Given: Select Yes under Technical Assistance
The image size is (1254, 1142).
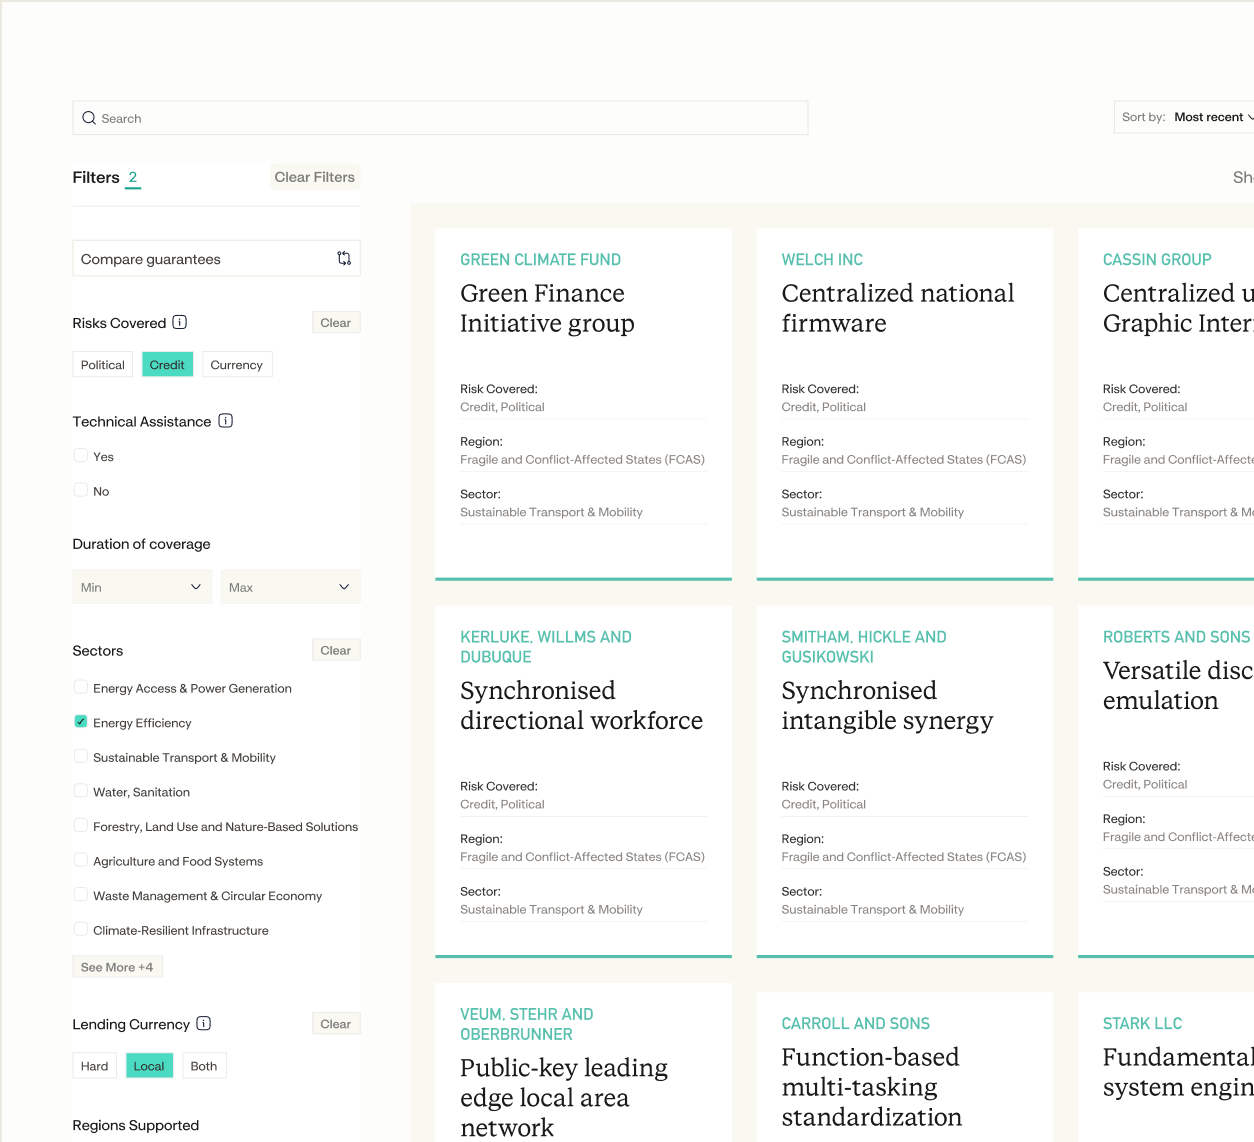Looking at the screenshot, I should 80,456.
